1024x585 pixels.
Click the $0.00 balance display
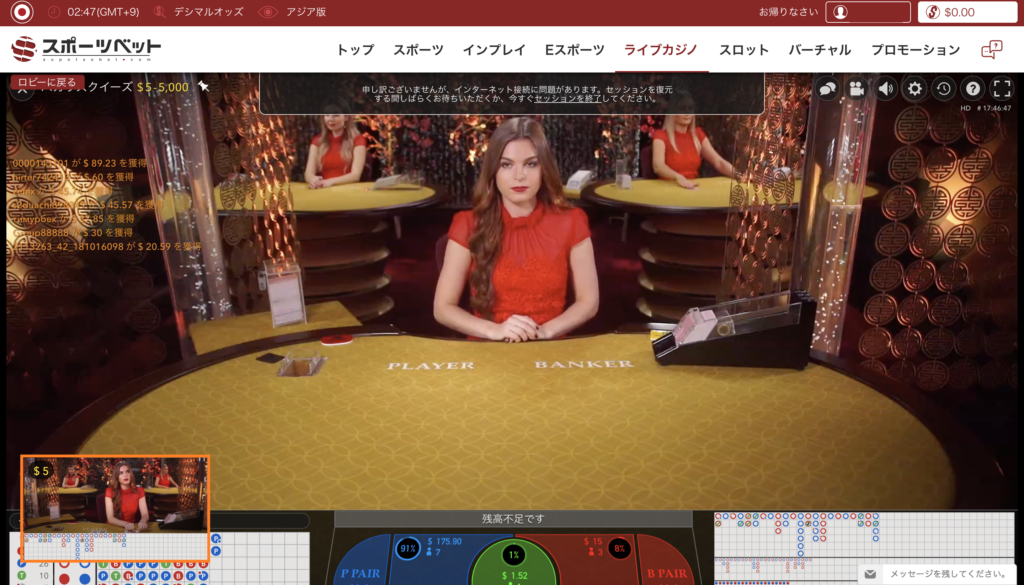click(967, 12)
